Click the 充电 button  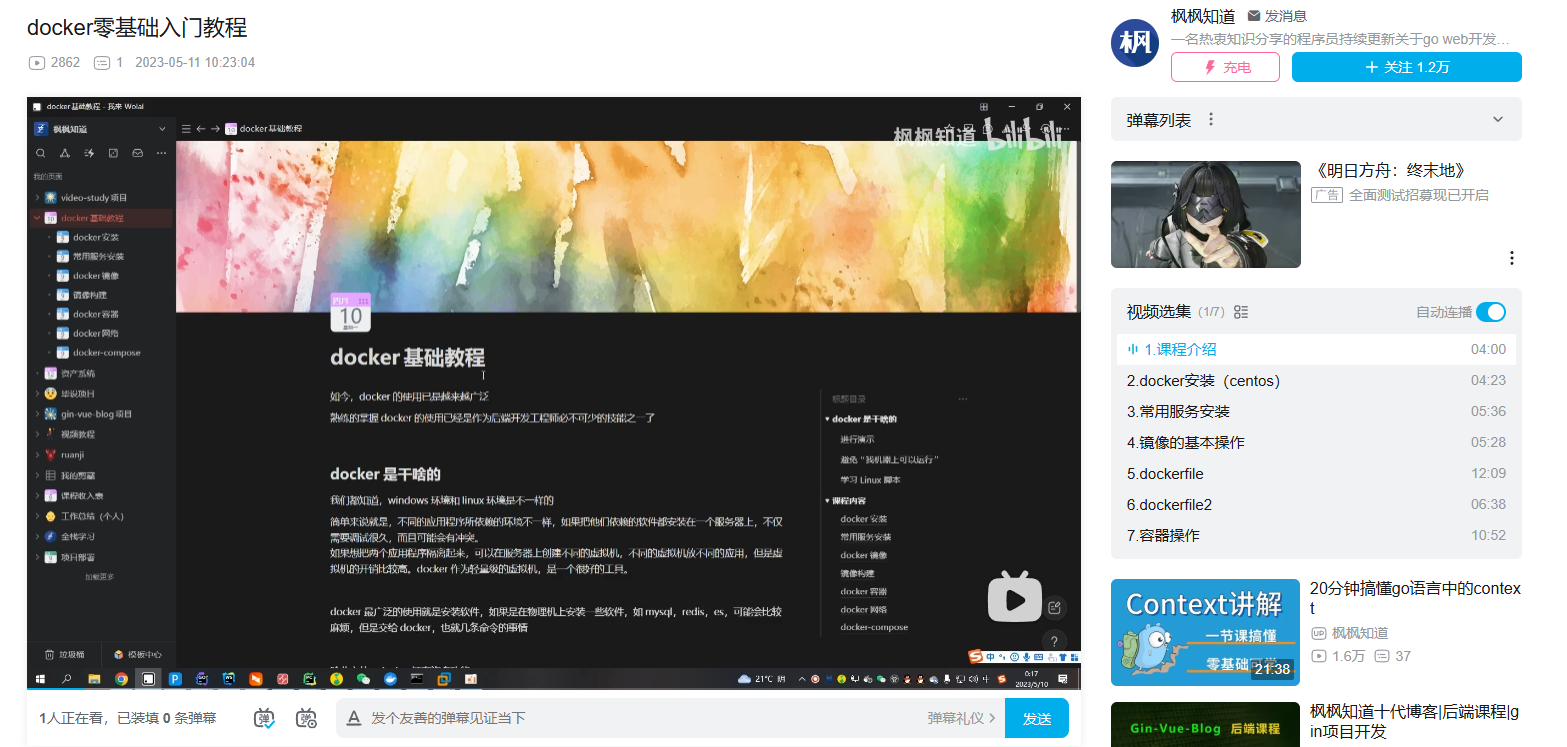point(1225,67)
